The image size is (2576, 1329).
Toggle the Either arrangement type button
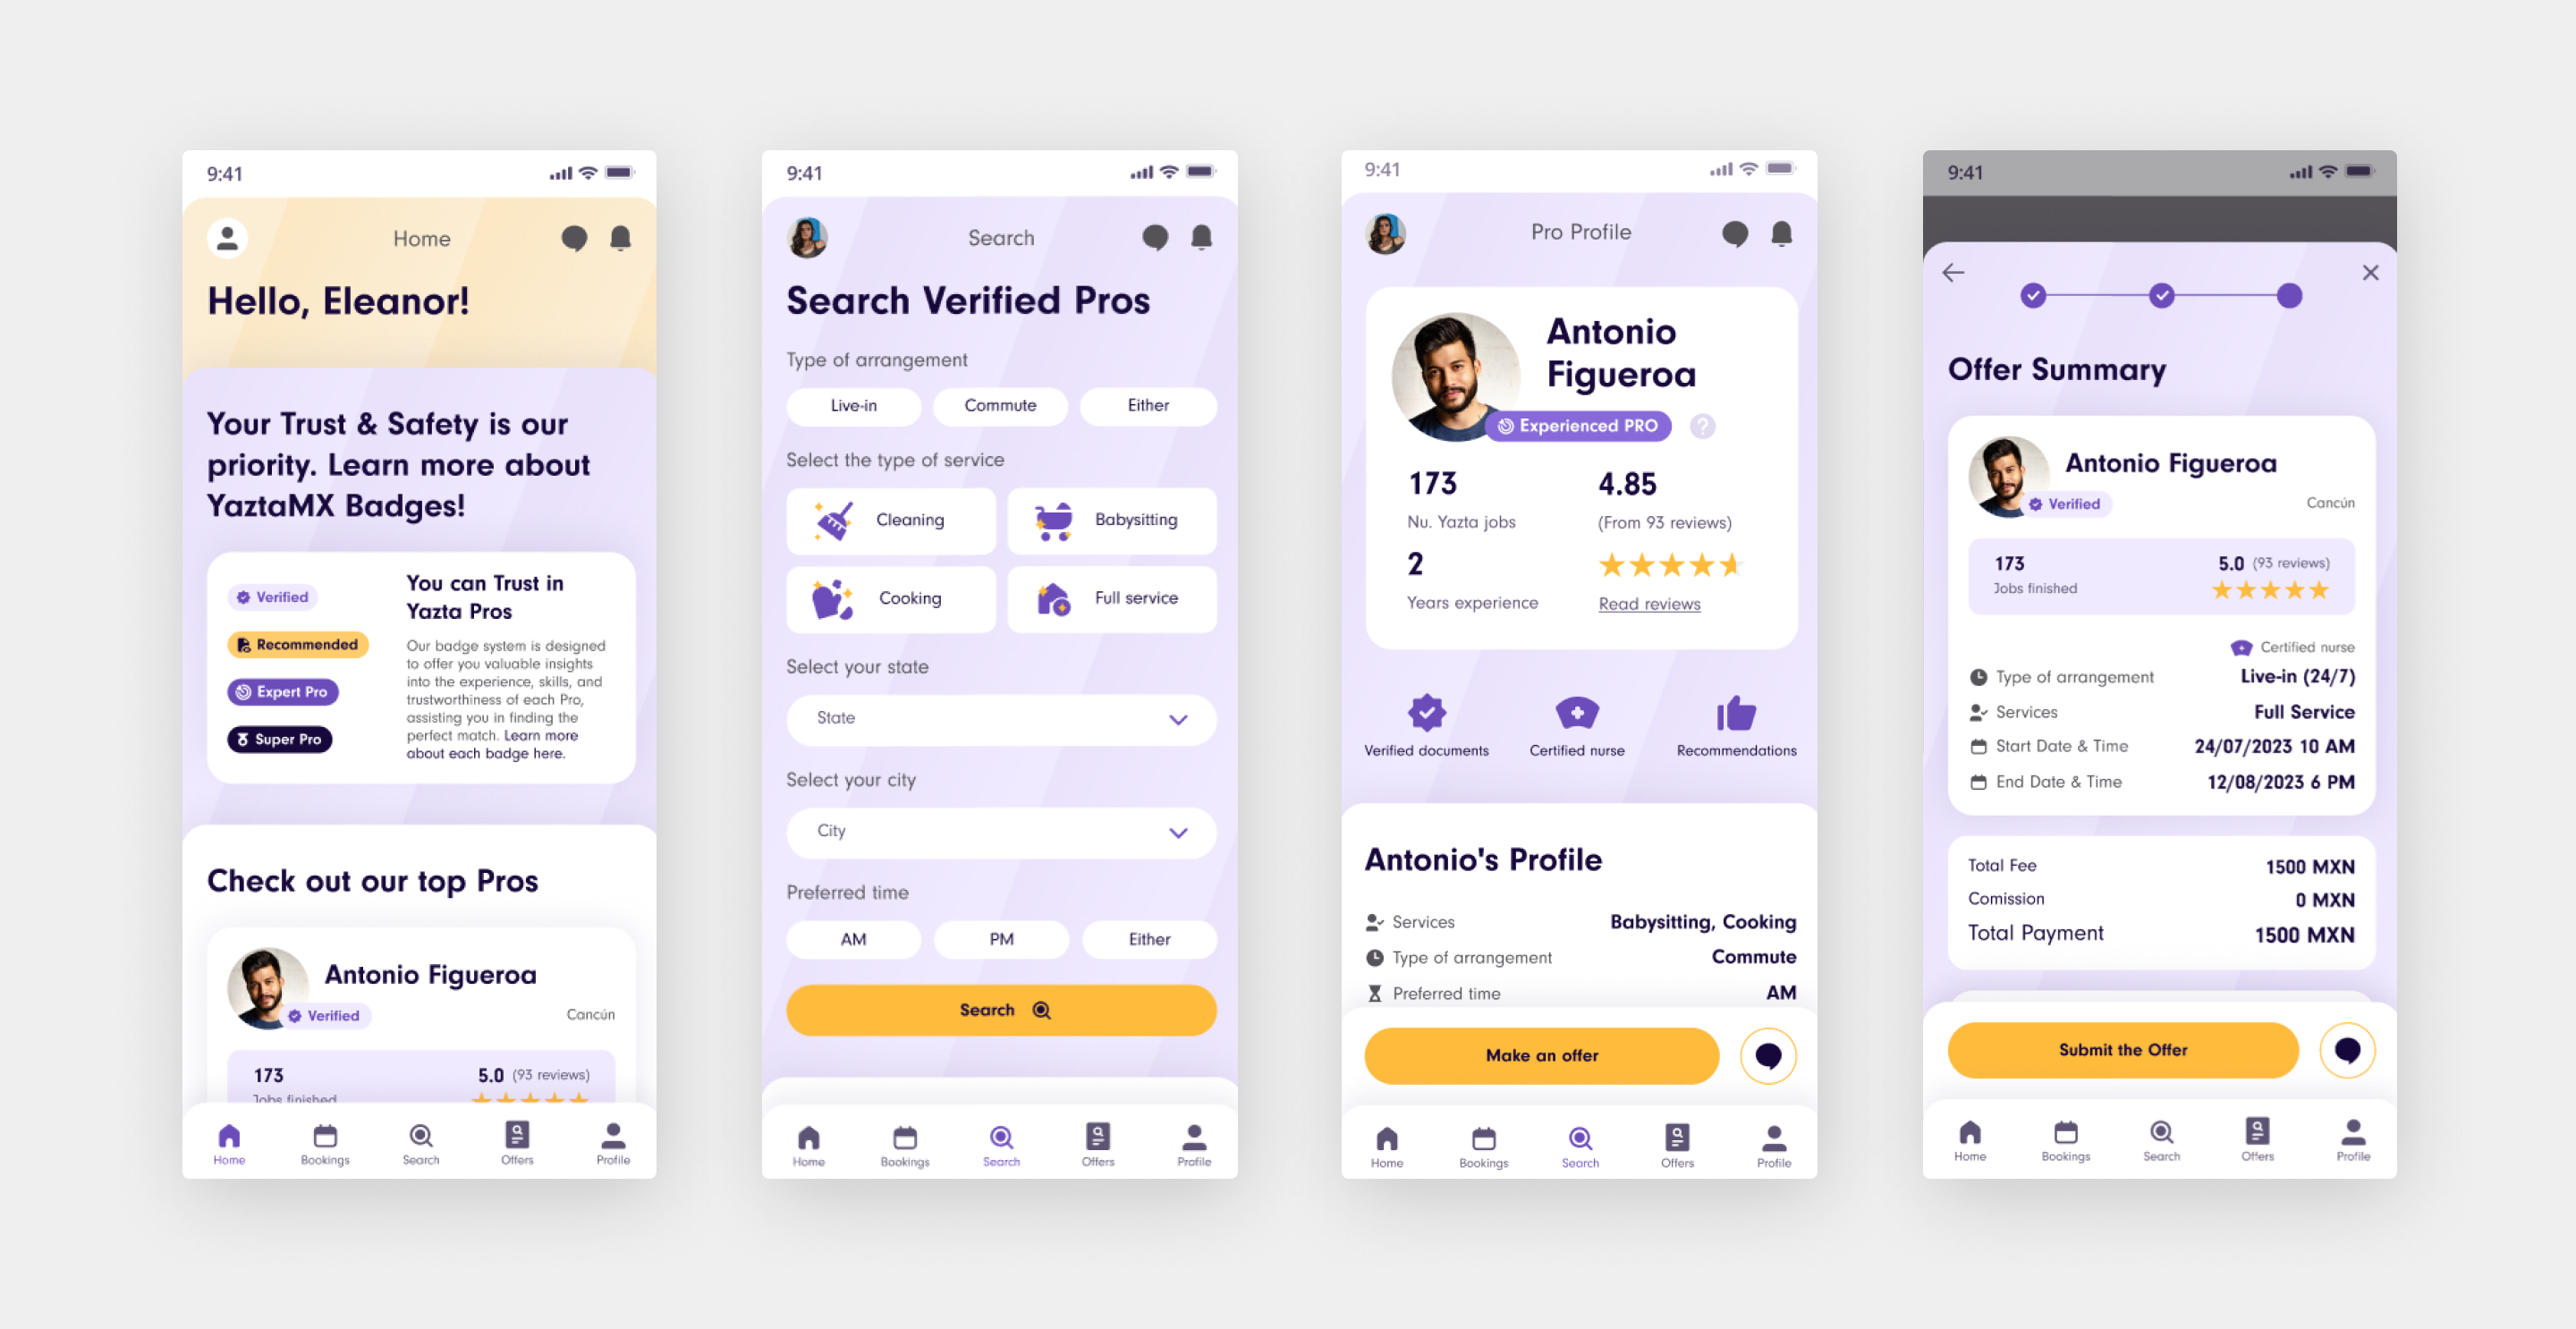coord(1146,405)
